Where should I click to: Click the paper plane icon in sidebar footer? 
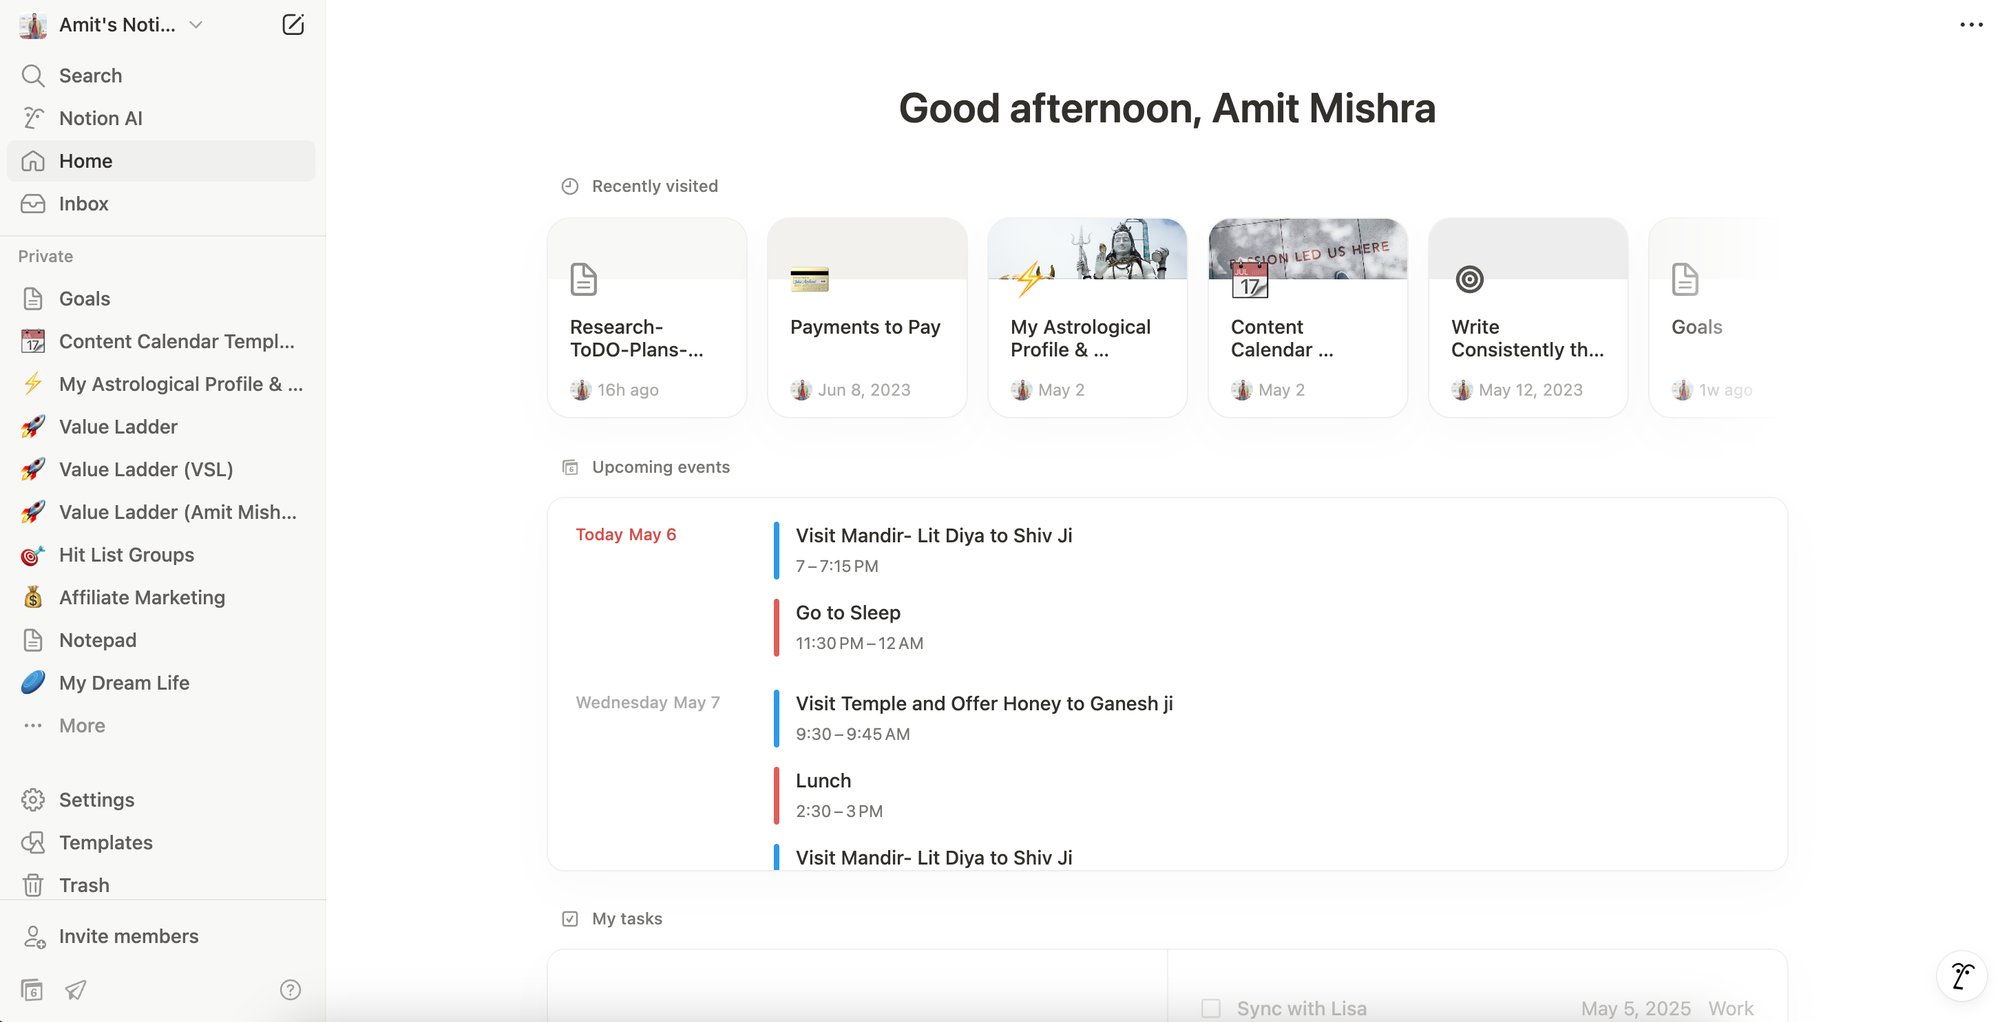click(76, 990)
